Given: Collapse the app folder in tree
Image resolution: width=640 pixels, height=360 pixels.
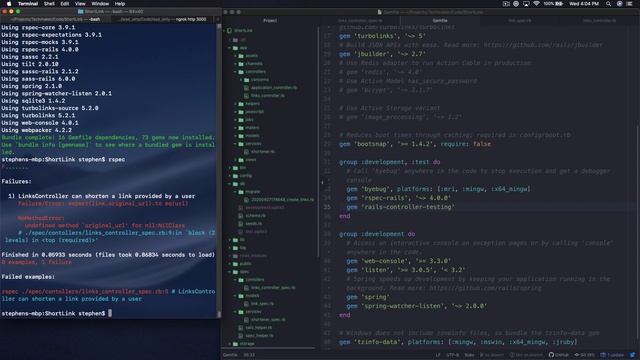Looking at the screenshot, I should tap(230, 48).
